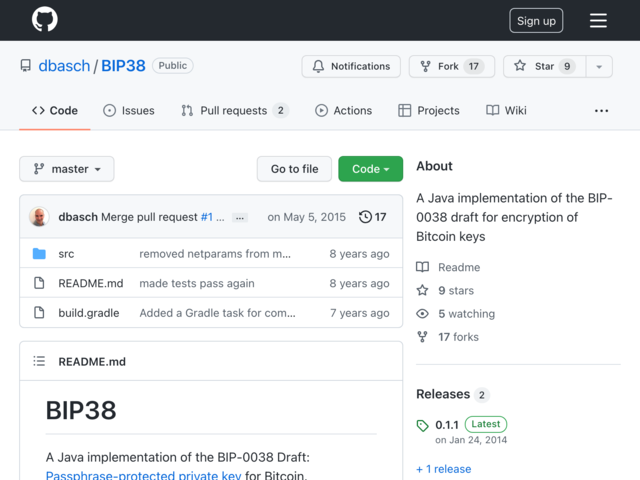Switch to the Issues tab
The height and width of the screenshot is (480, 640).
(129, 111)
